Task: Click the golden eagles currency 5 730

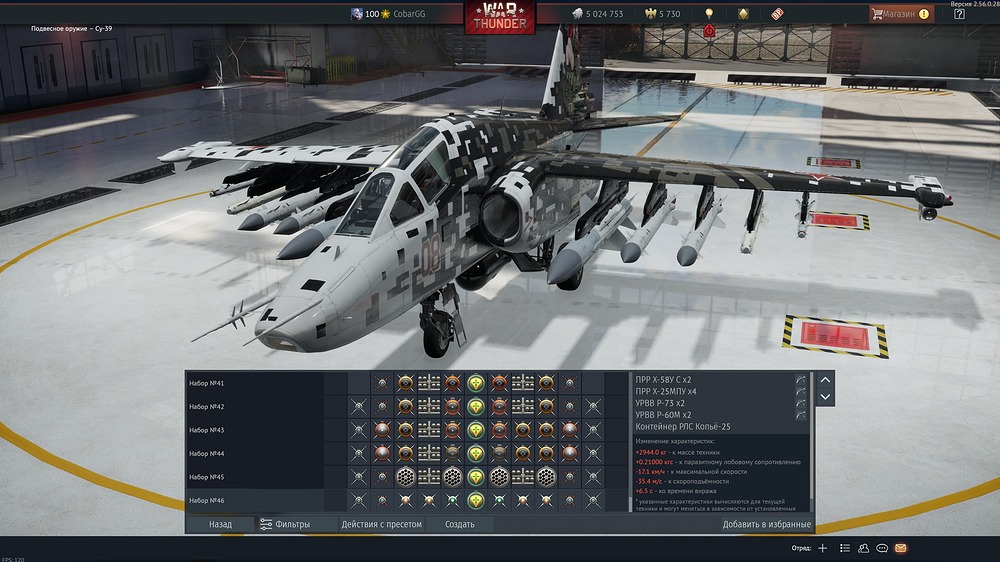Action: pos(663,14)
